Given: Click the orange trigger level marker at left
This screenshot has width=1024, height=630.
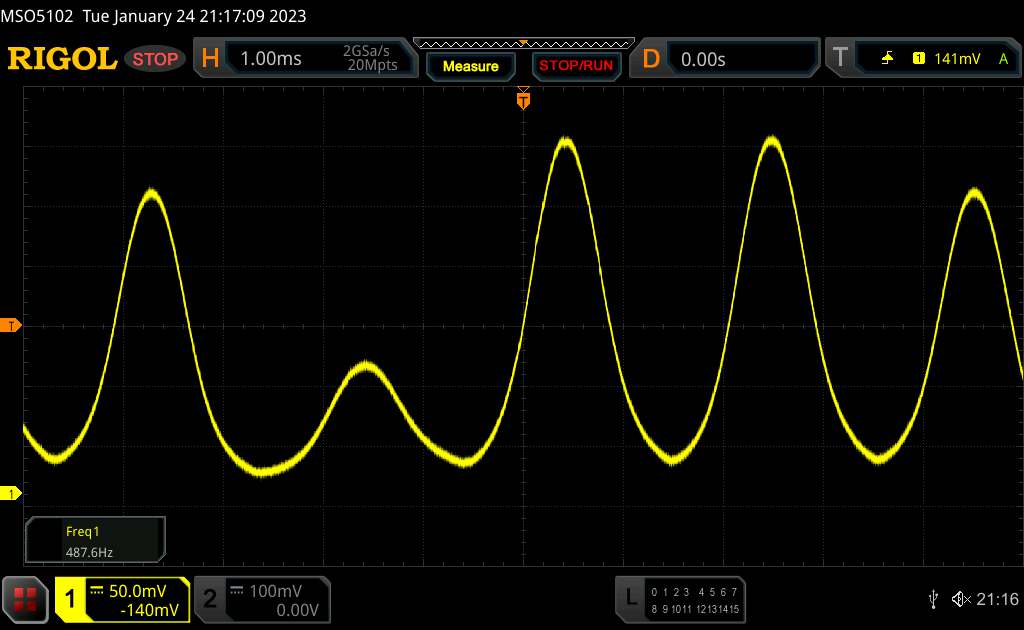Looking at the screenshot, I should pyautogui.click(x=10, y=325).
